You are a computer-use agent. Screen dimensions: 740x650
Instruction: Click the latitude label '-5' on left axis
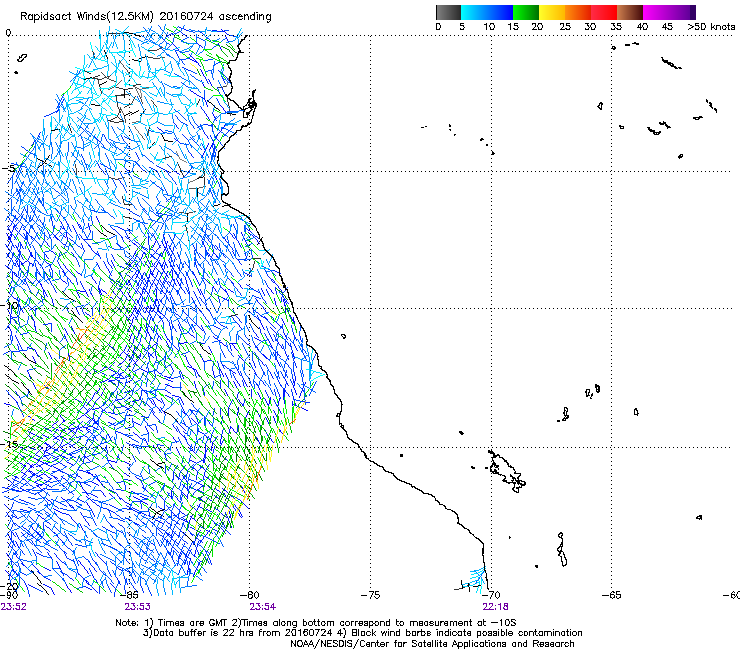pos(8,168)
